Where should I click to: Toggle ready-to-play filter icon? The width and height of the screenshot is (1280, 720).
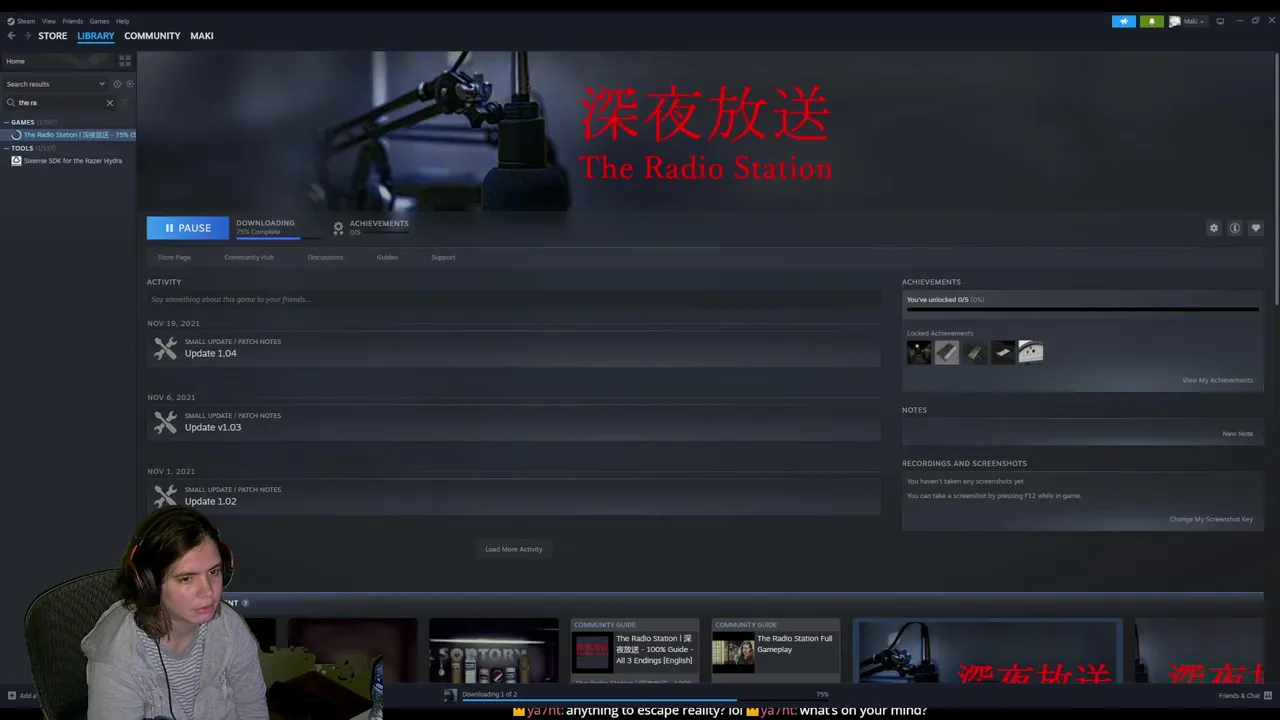pyautogui.click(x=129, y=84)
